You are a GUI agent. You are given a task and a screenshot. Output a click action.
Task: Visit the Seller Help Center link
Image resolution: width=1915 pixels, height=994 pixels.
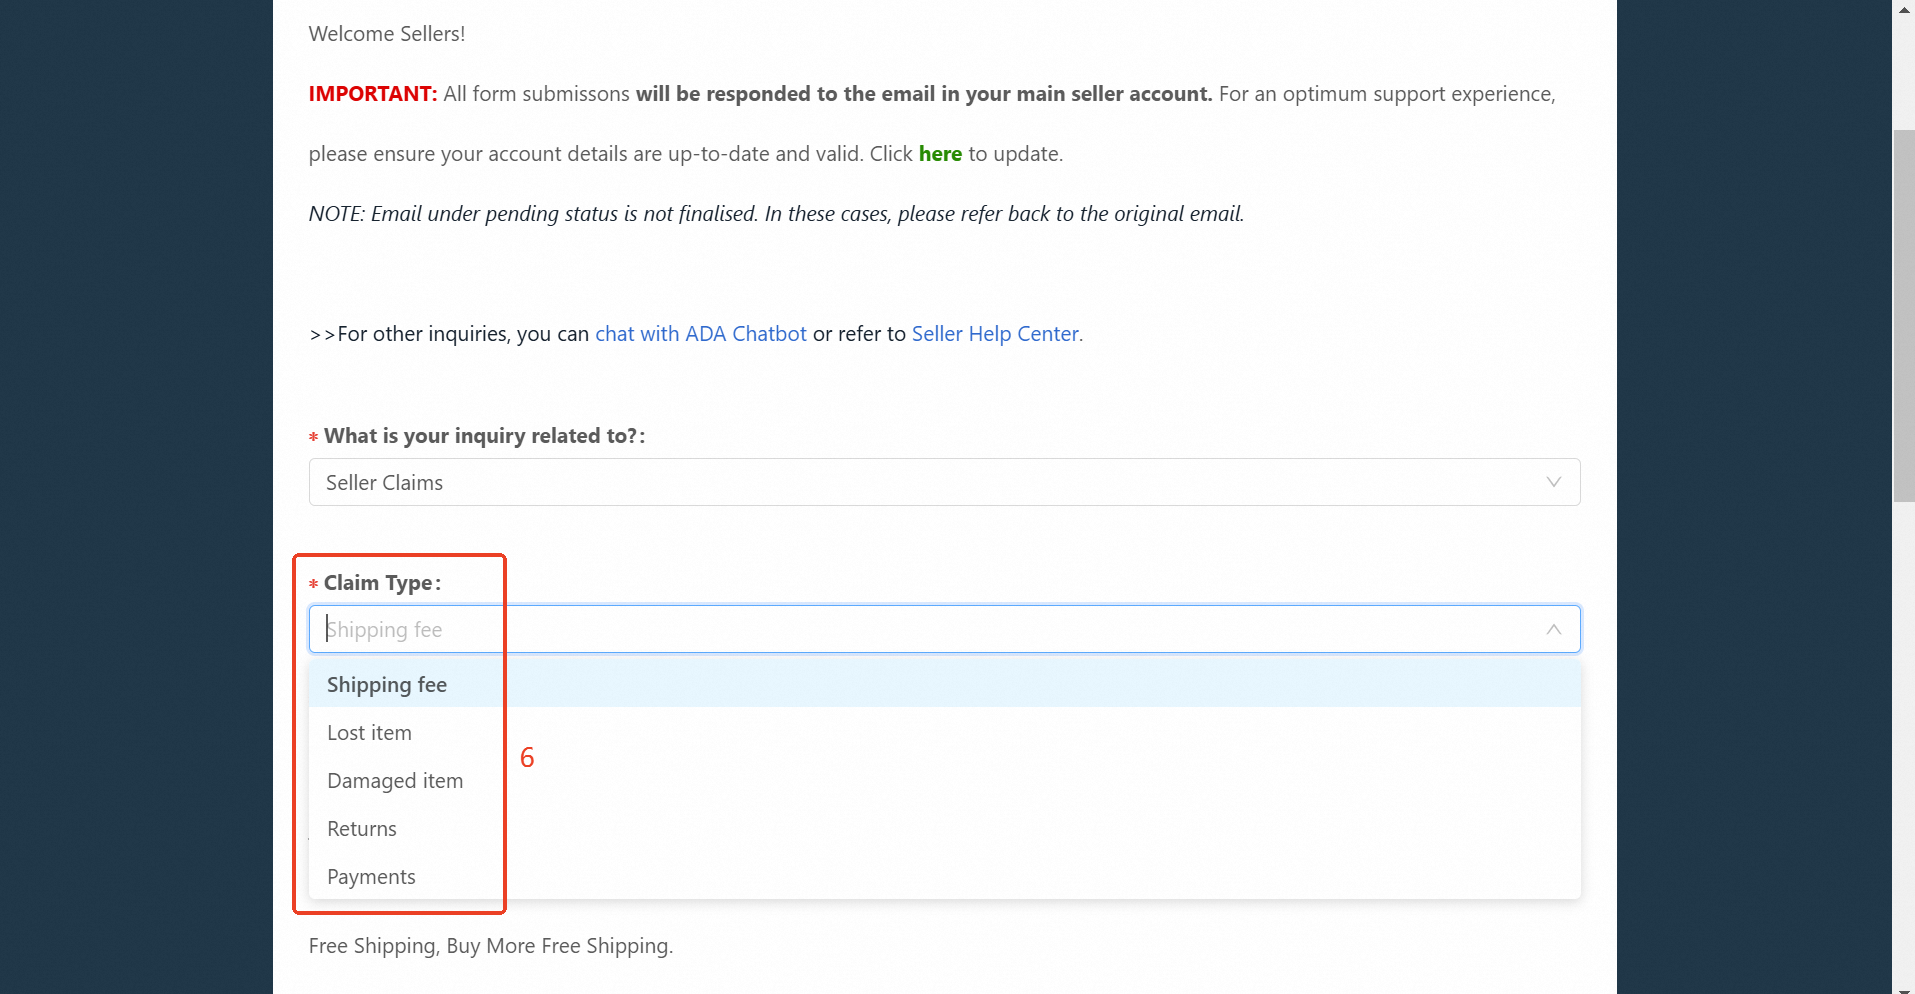coord(995,333)
